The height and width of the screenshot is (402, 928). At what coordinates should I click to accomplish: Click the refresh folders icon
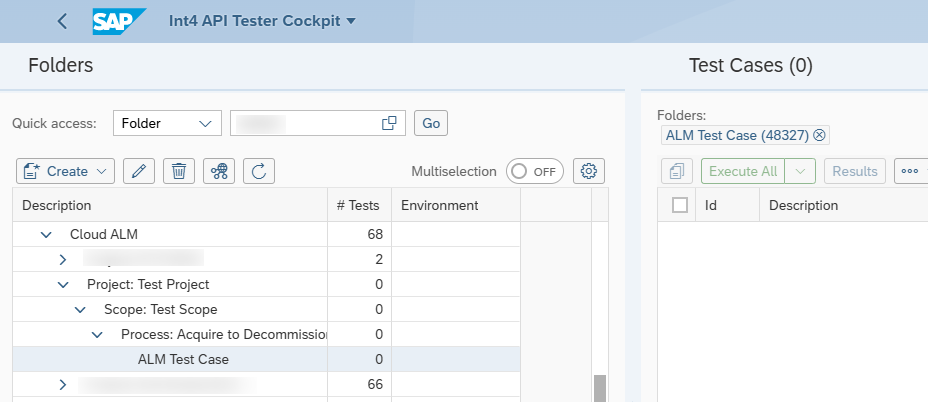click(x=259, y=171)
